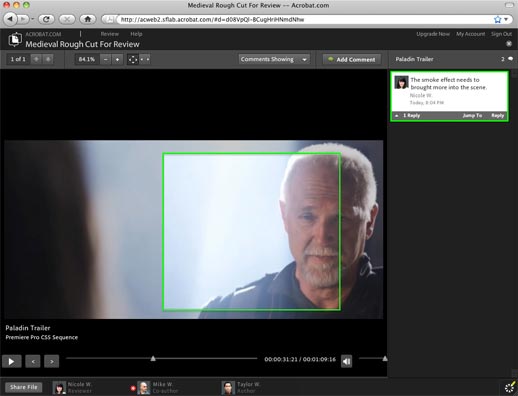Click the Acrobat.com logo icon
This screenshot has width=518, height=396.
[15, 40]
